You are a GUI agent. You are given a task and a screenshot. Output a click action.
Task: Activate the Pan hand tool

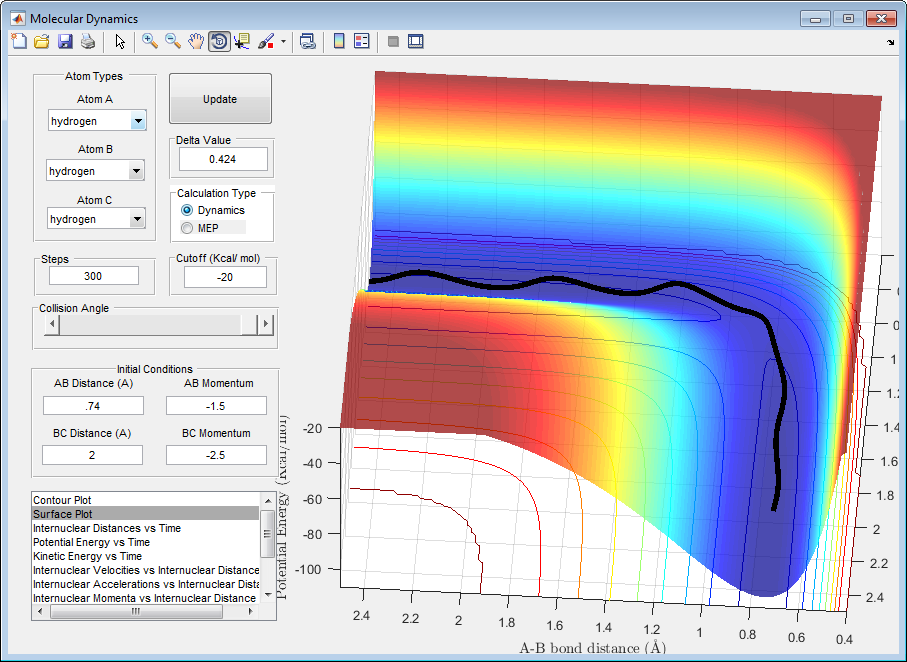[196, 41]
